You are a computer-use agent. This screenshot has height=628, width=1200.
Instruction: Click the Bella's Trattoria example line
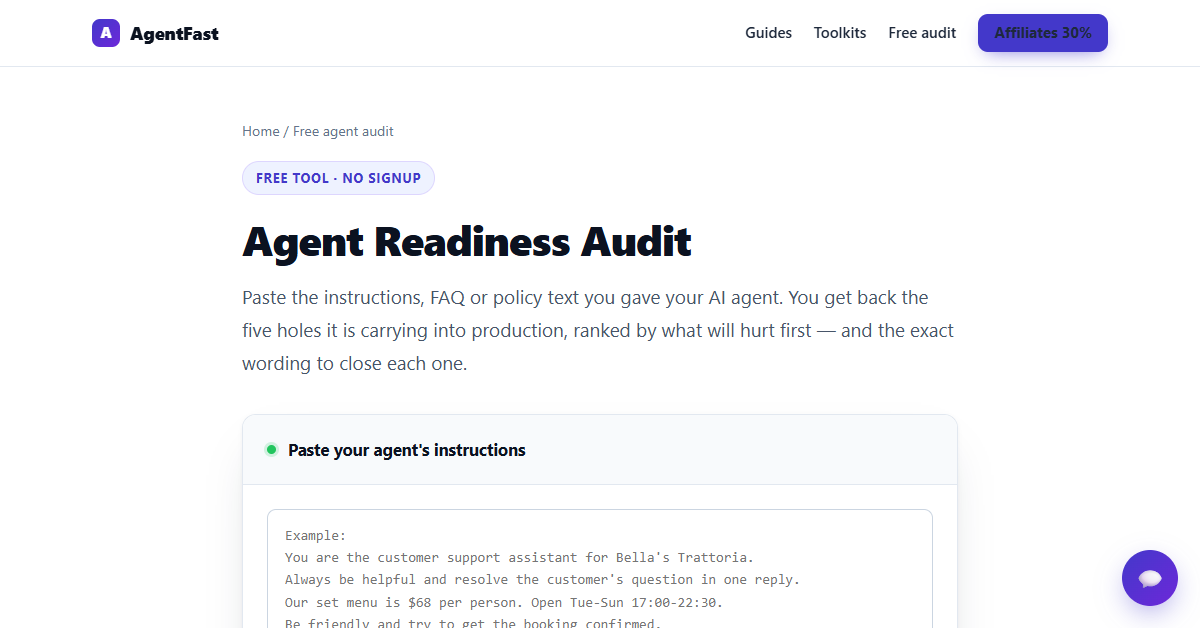pos(519,558)
